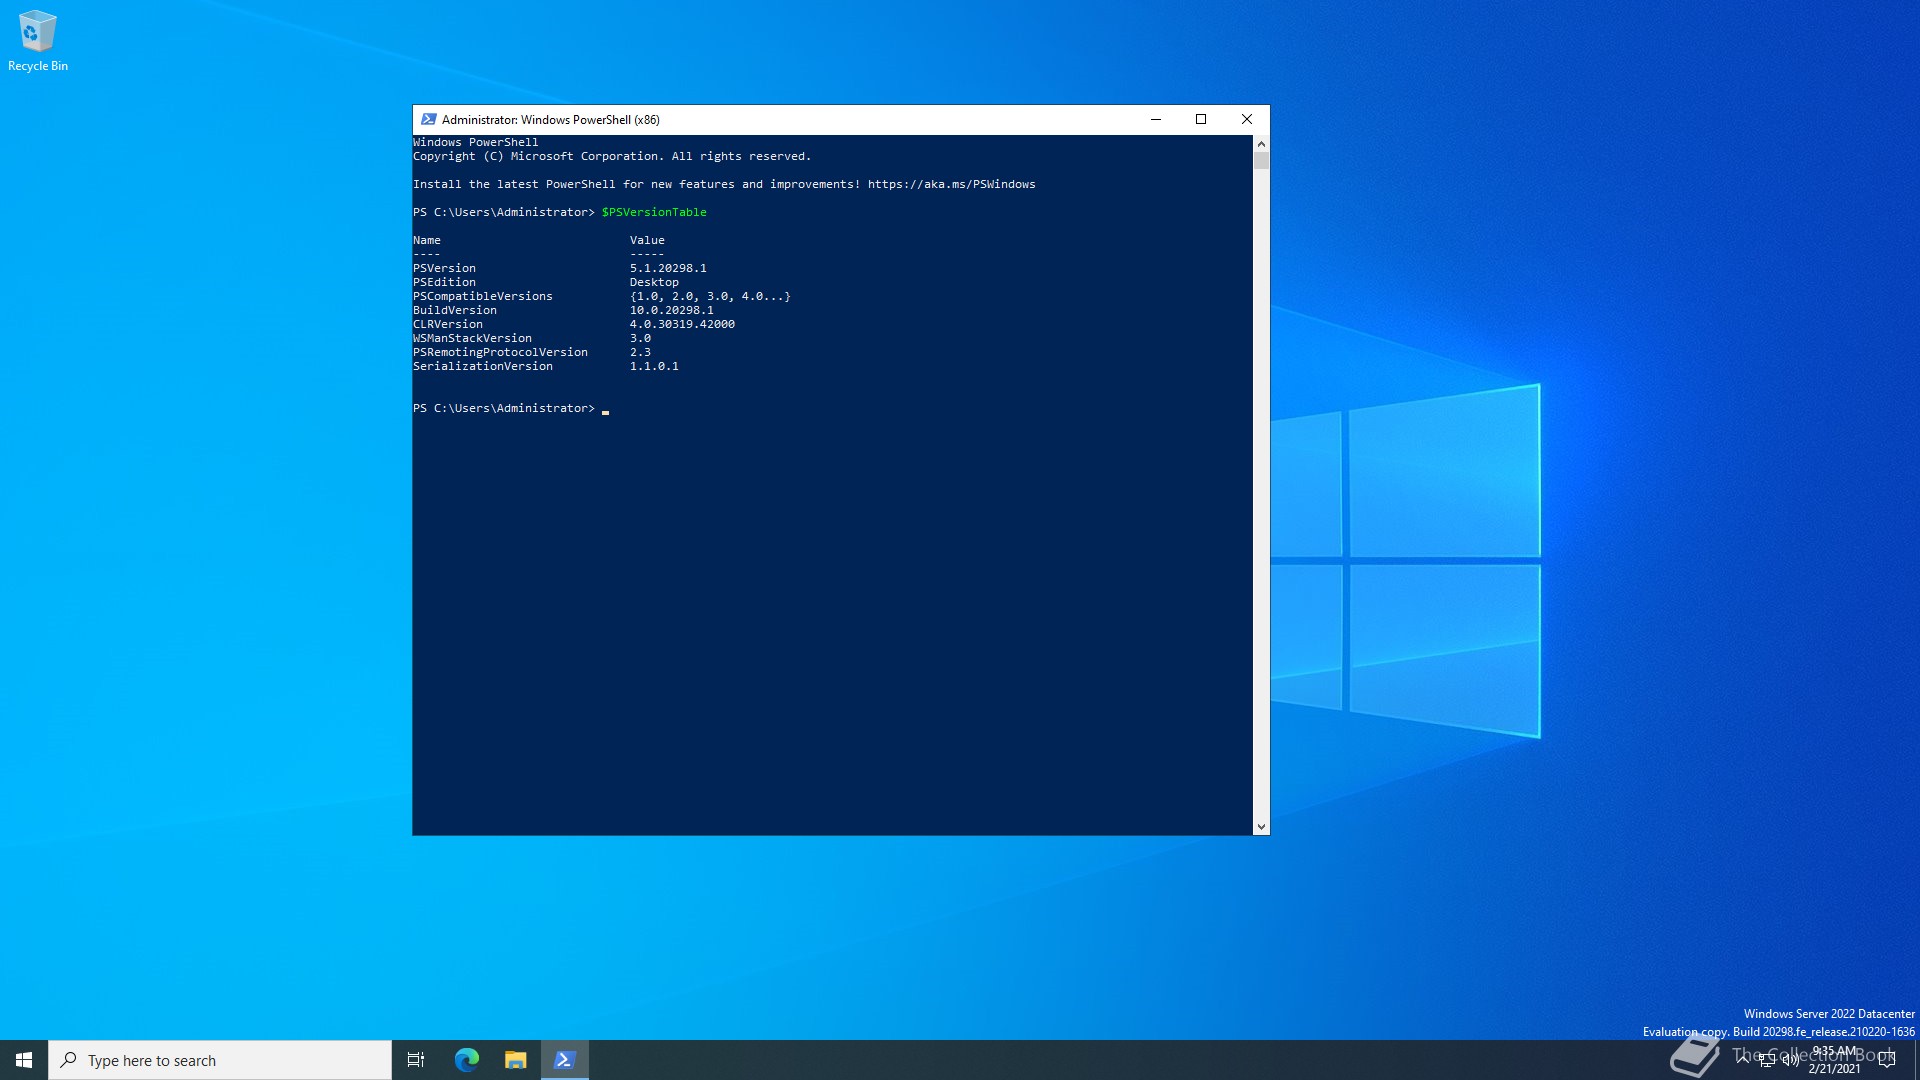Click the PowerShell scrollbar down arrow

(1261, 827)
